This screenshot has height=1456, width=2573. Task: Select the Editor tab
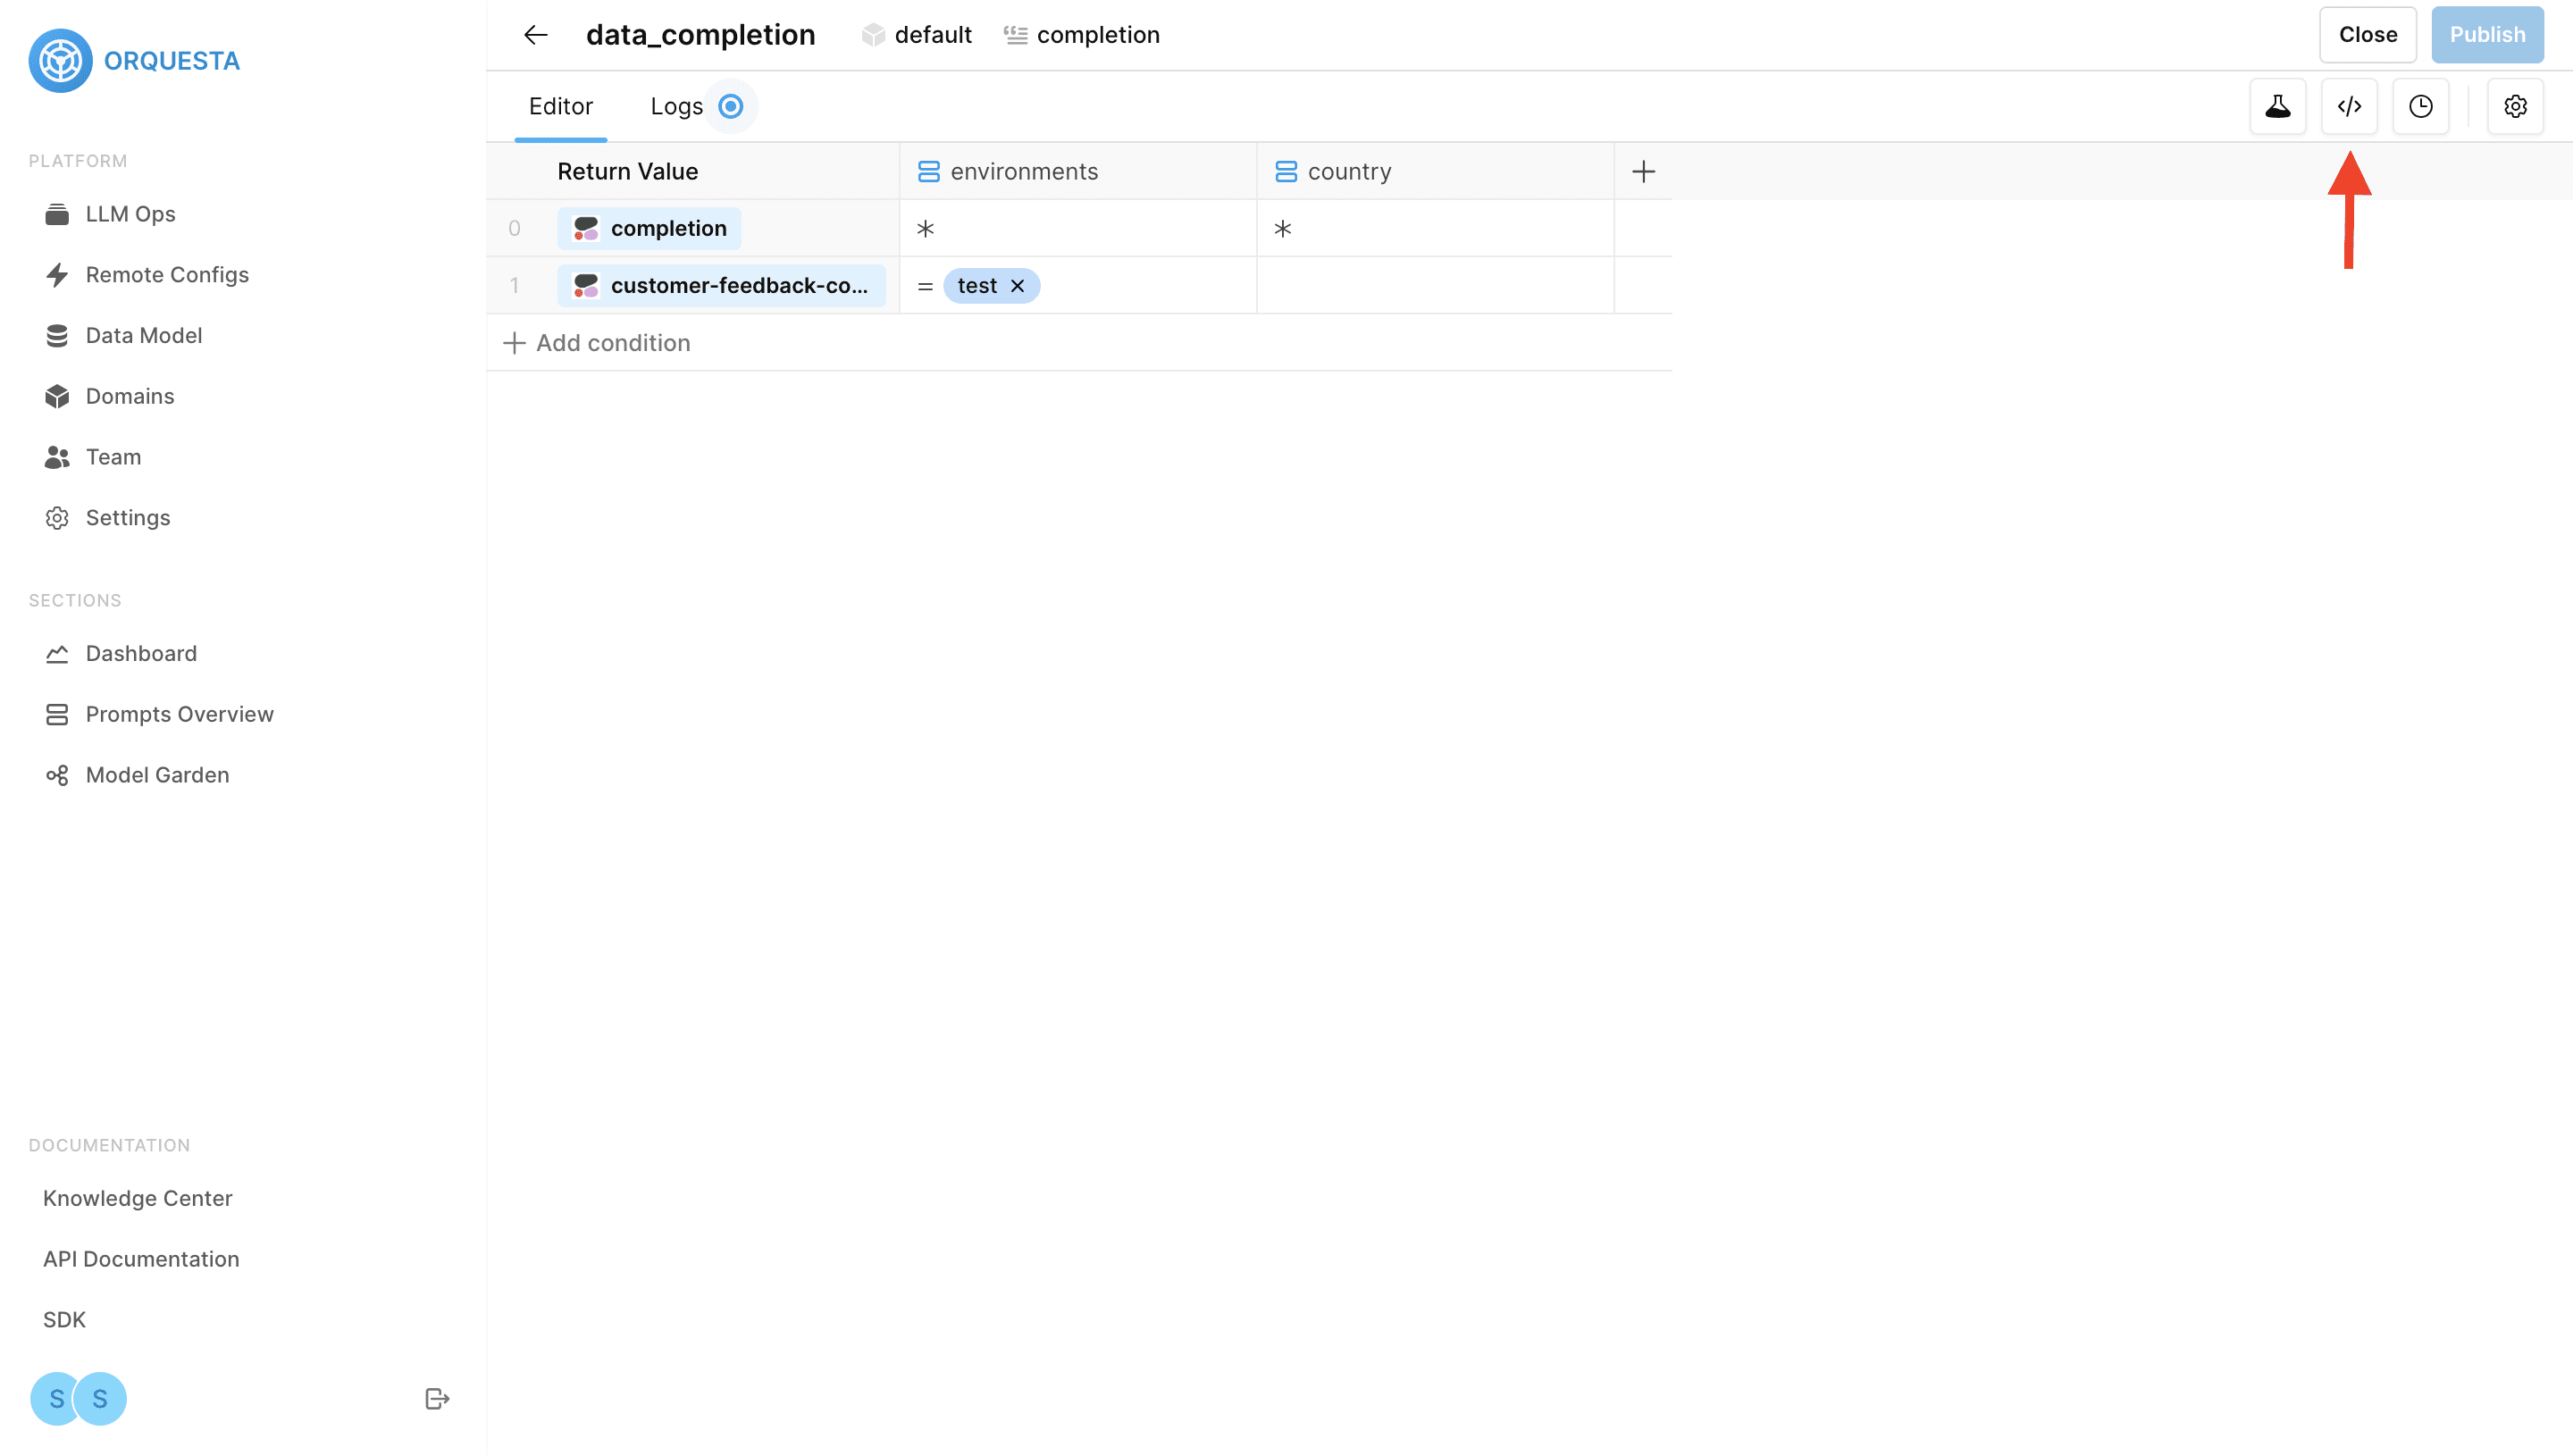560,106
